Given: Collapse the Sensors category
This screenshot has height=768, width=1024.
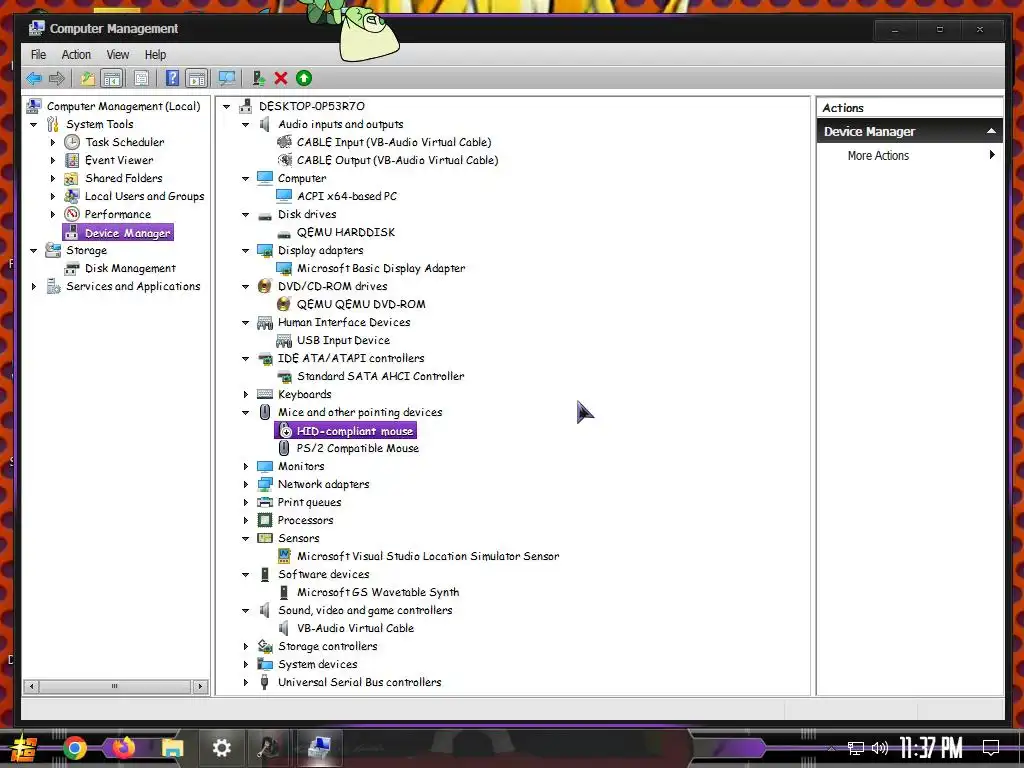Looking at the screenshot, I should tap(246, 539).
